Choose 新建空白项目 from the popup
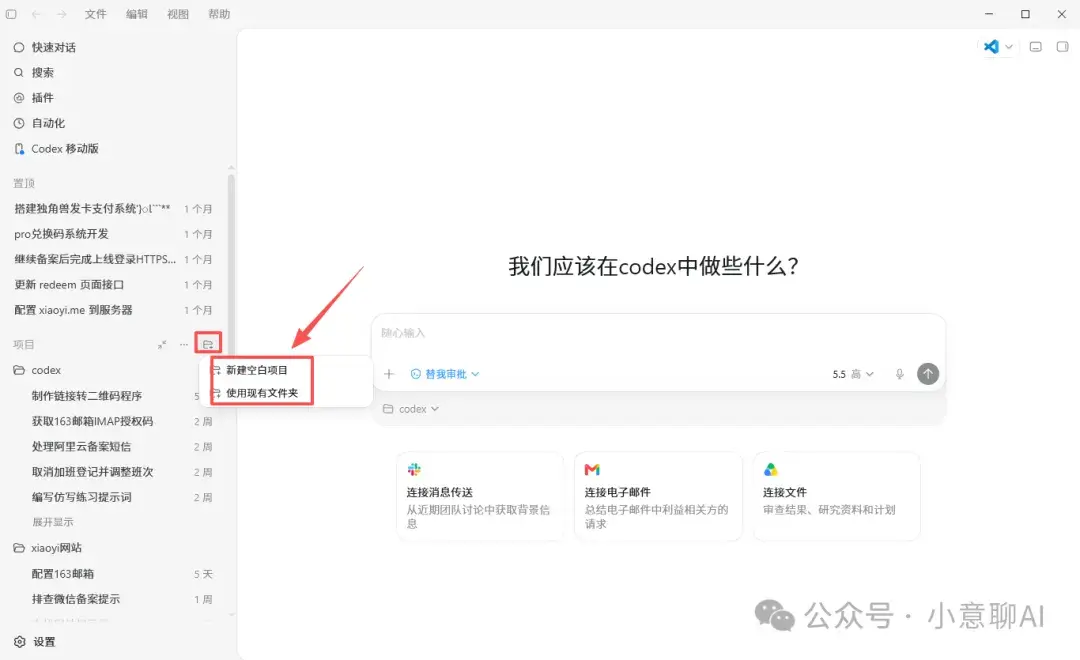Viewport: 1080px width, 660px height. pos(256,370)
